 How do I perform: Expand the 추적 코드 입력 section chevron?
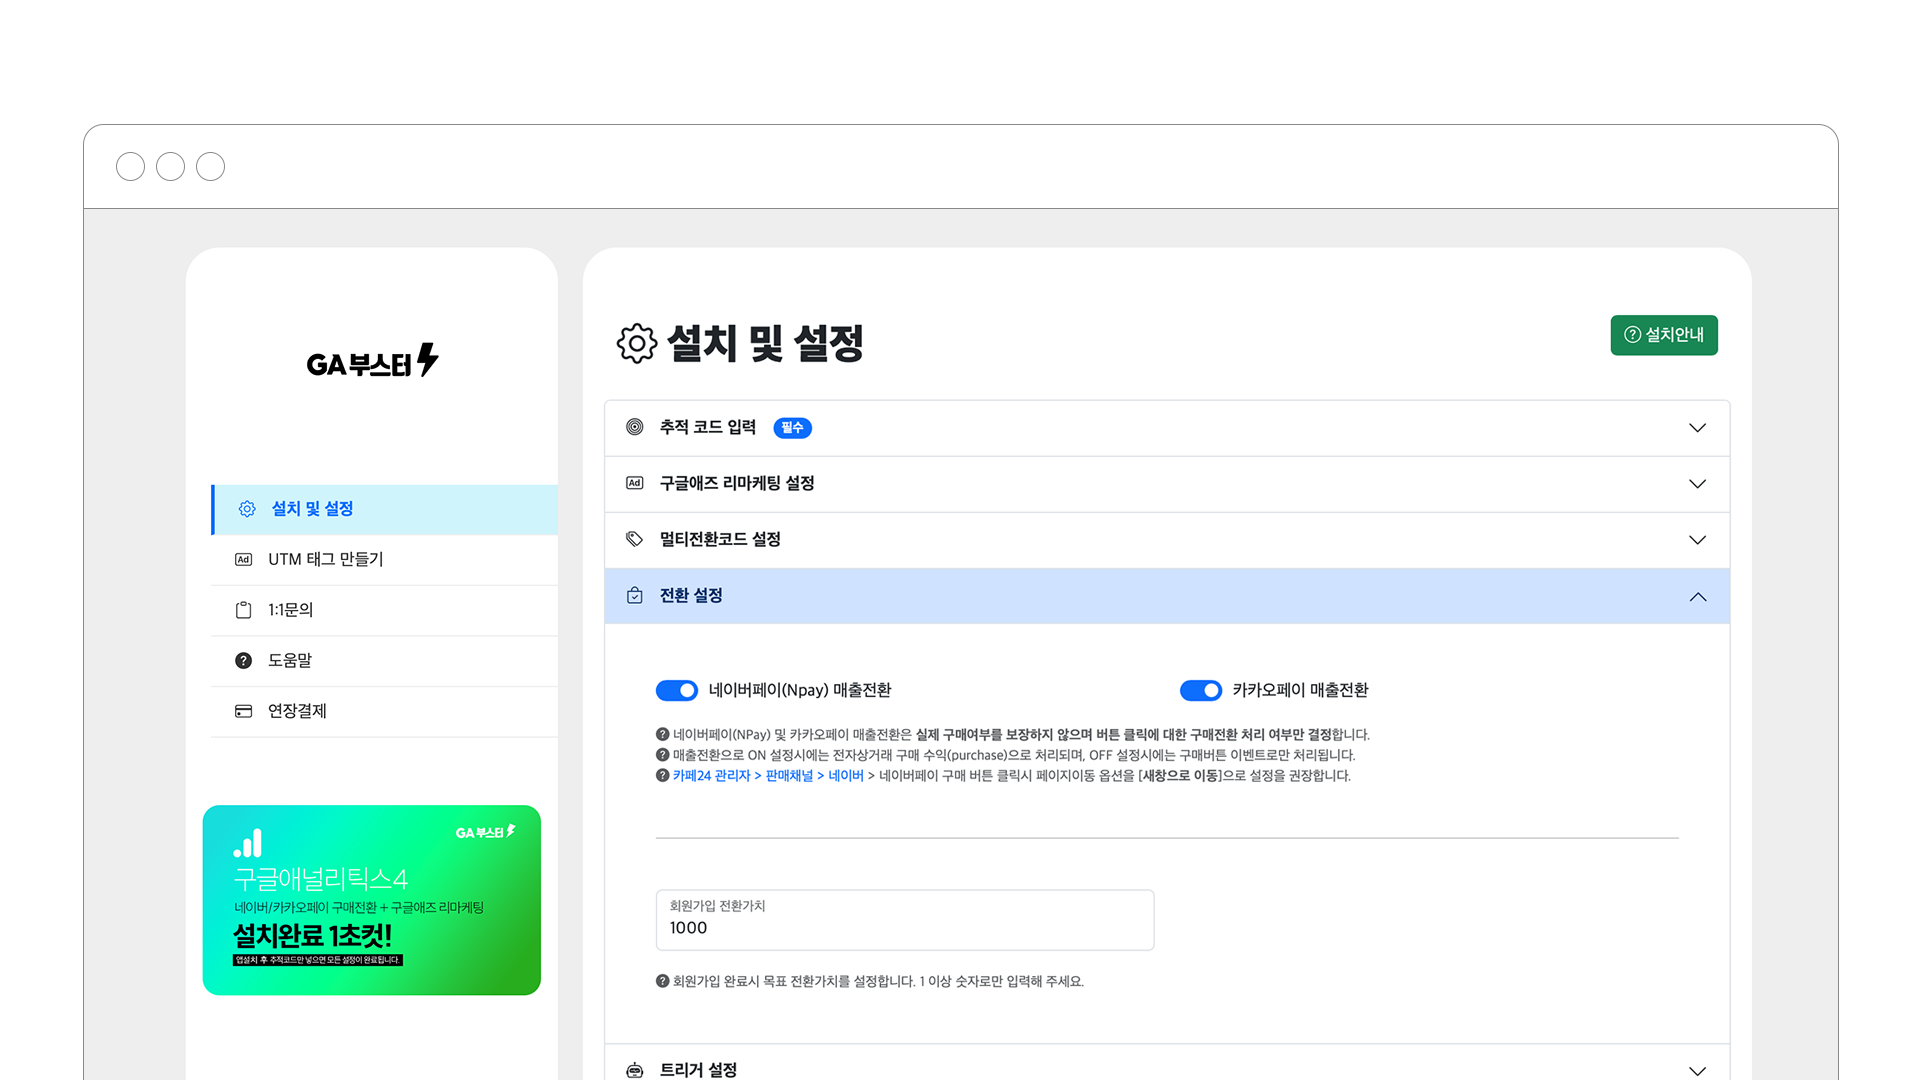pyautogui.click(x=1697, y=428)
